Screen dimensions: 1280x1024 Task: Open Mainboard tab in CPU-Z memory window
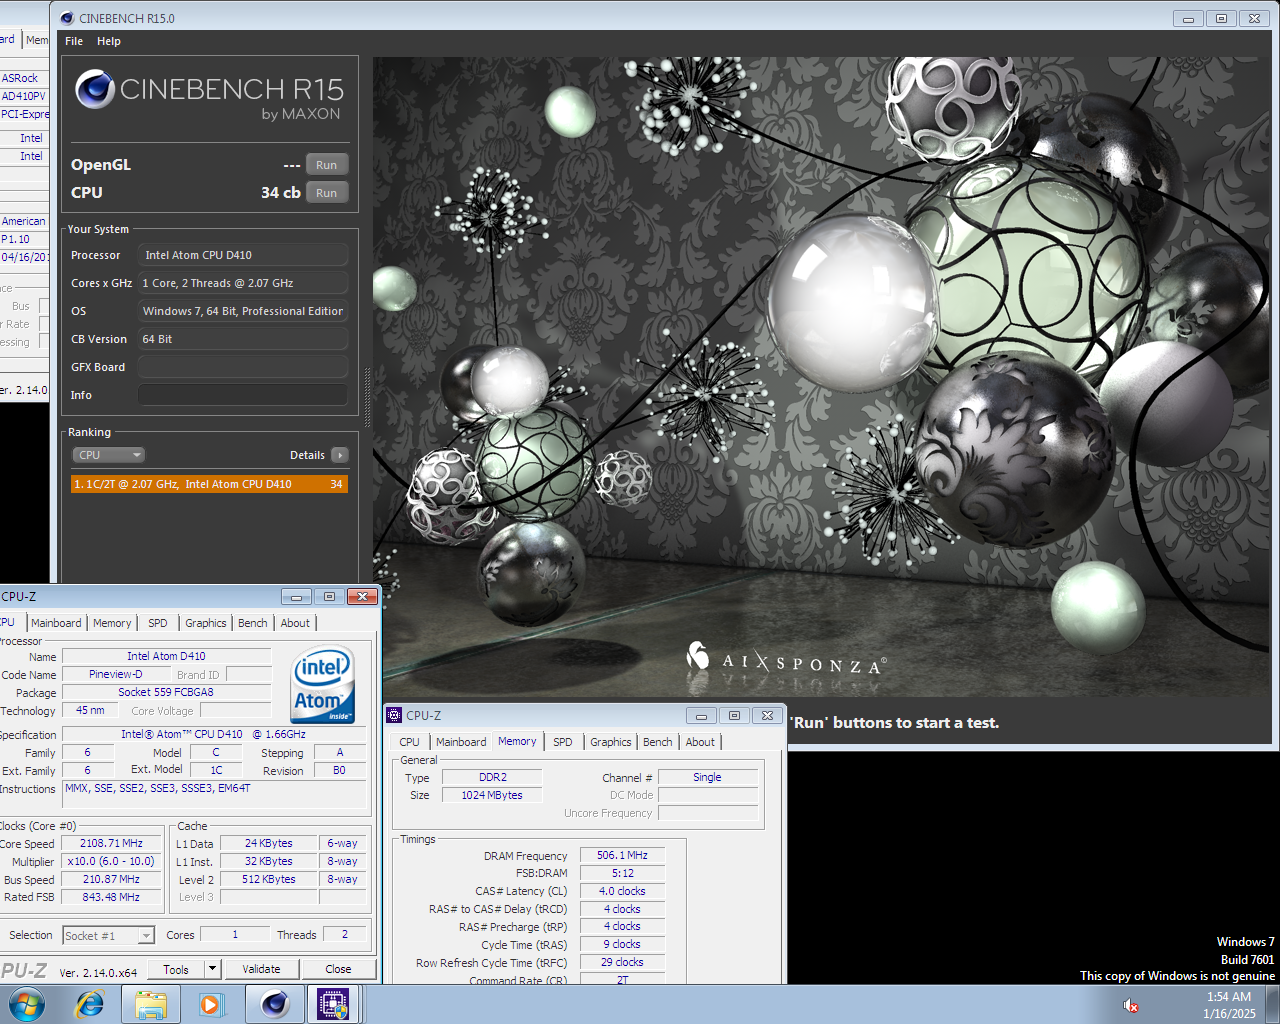(461, 742)
